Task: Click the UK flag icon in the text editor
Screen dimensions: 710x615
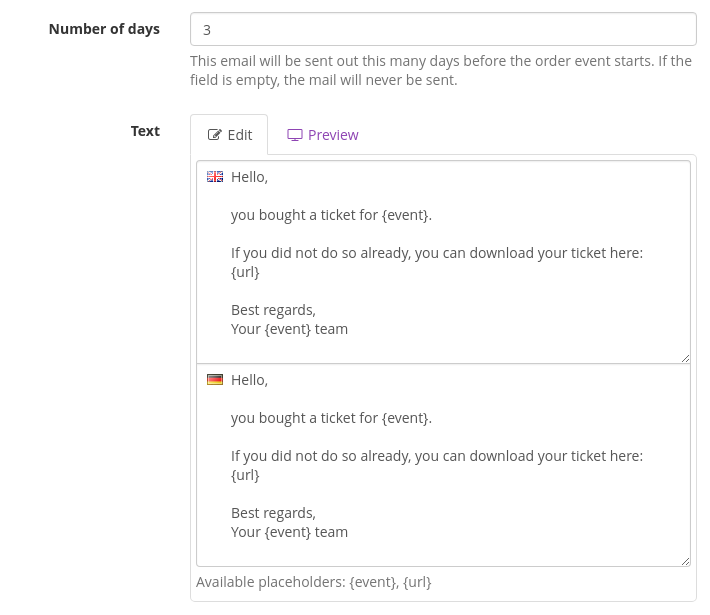Action: pos(215,177)
